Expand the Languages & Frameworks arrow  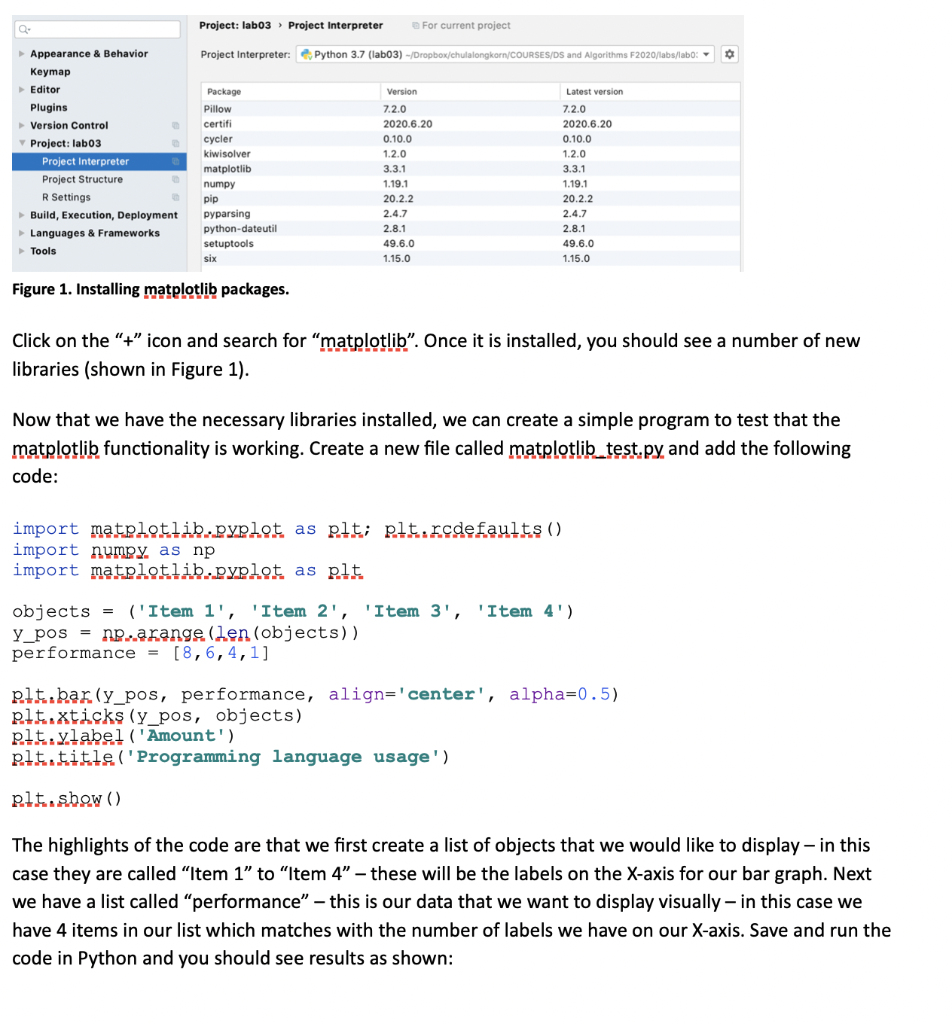(22, 233)
